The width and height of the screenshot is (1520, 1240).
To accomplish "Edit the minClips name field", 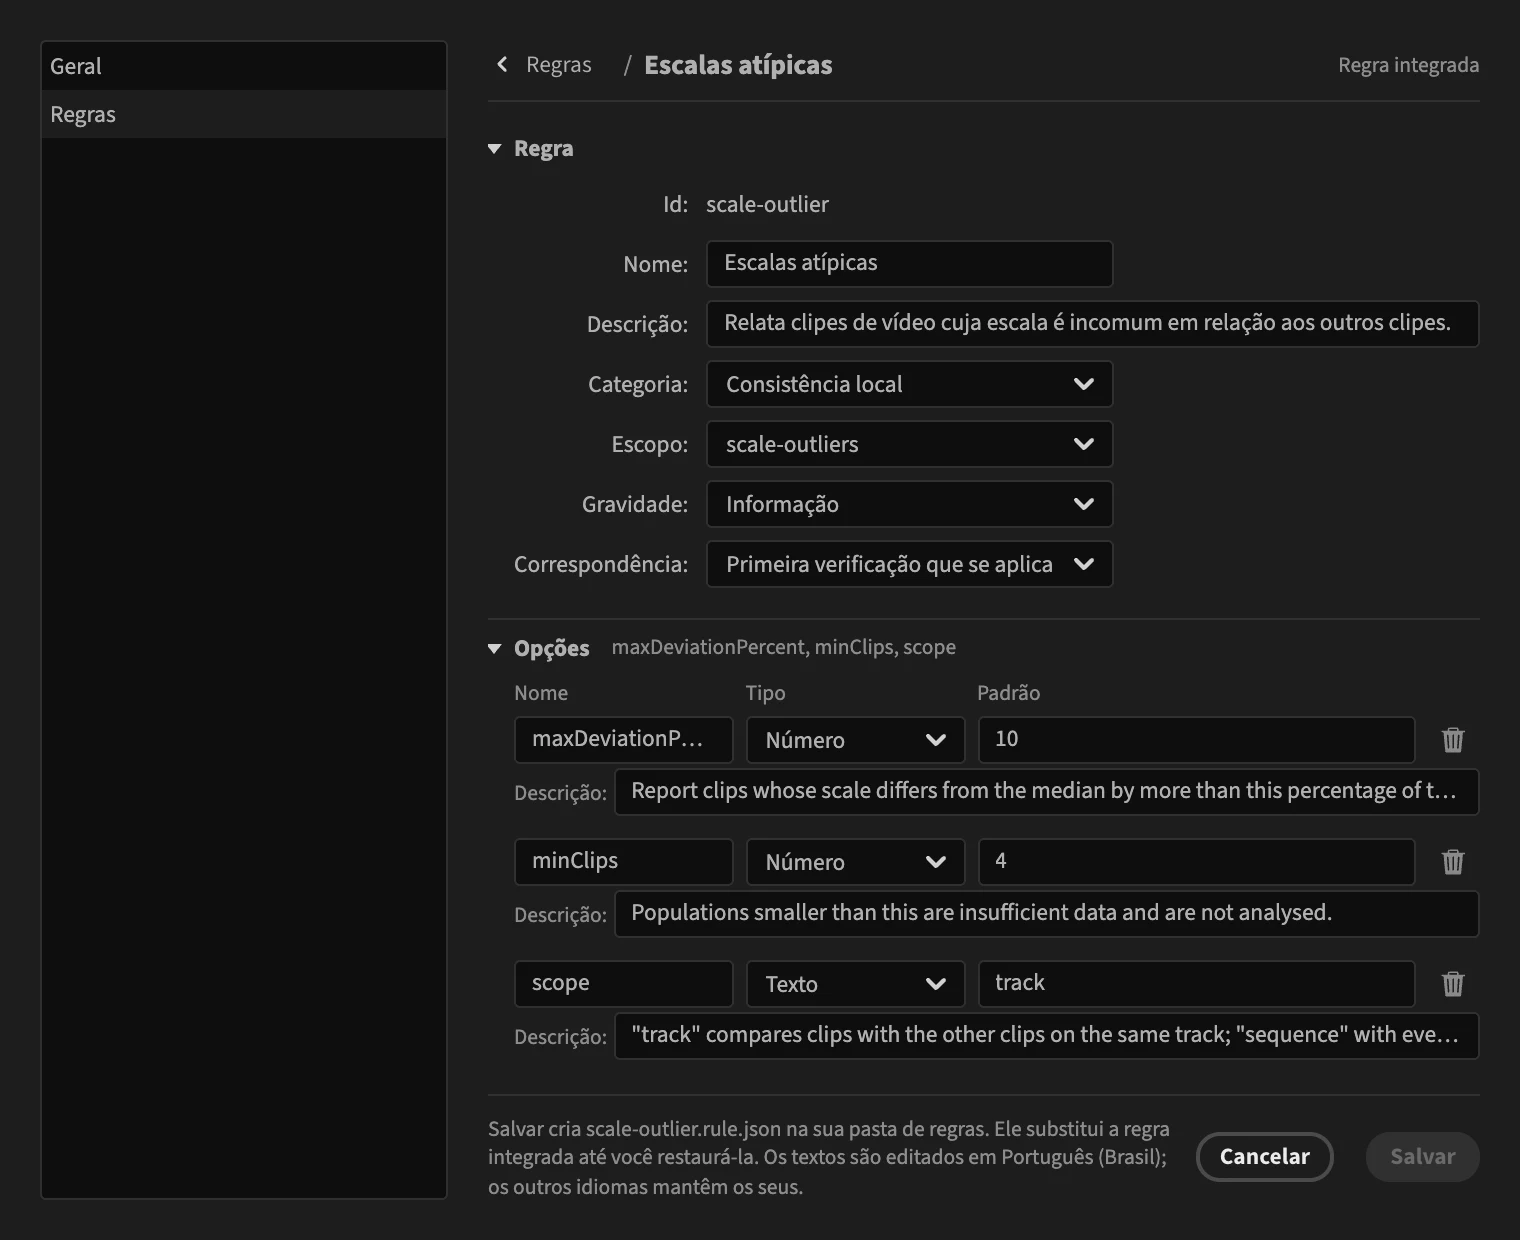I will [623, 862].
